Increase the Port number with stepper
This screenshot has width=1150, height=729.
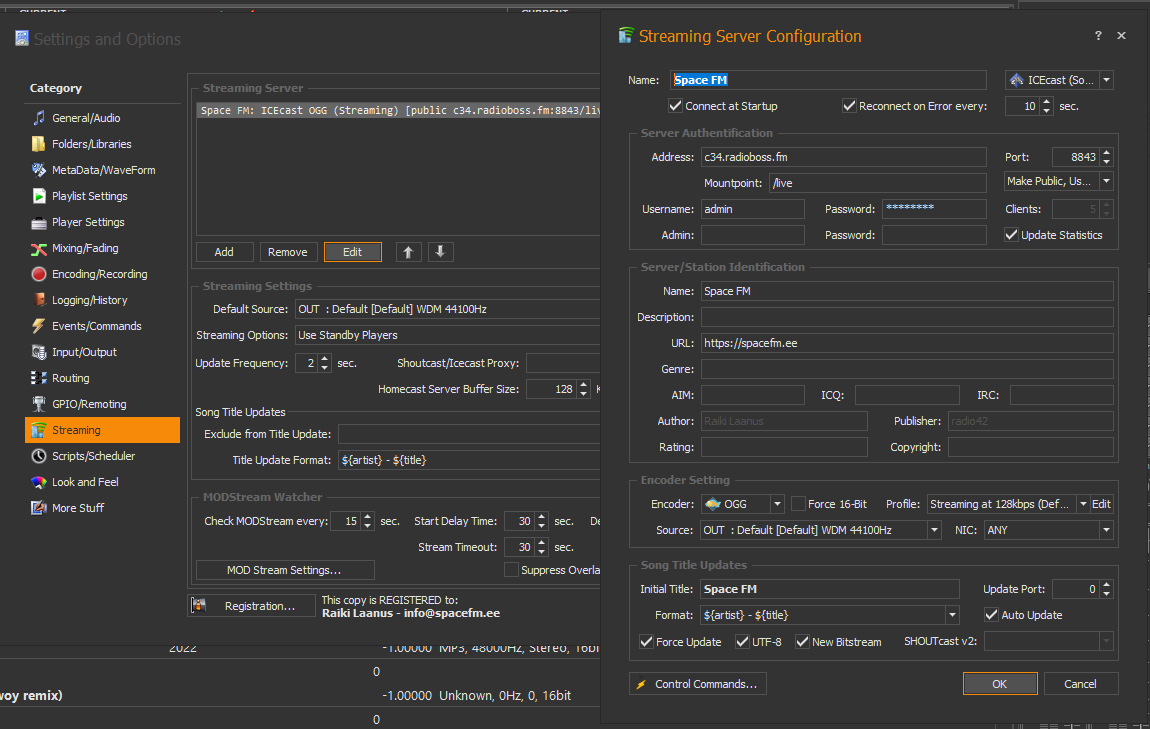[x=1106, y=153]
